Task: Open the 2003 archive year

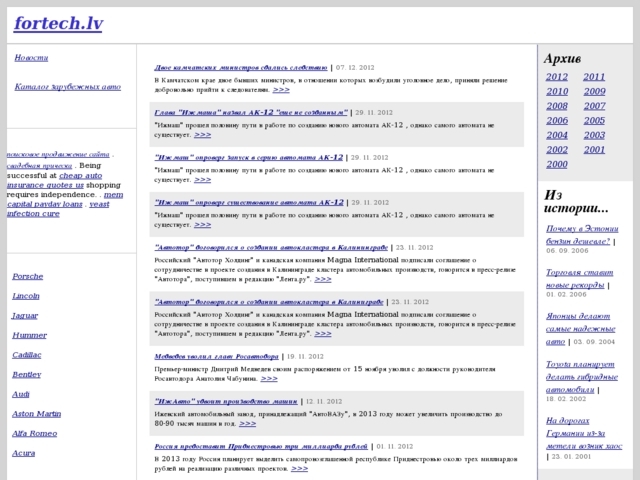Action: click(594, 135)
